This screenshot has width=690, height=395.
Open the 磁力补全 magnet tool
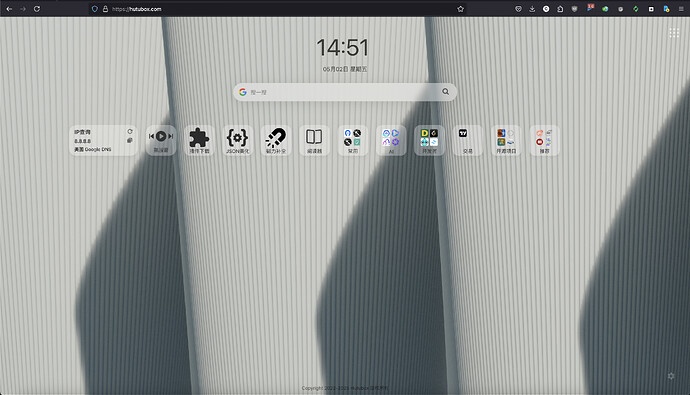coord(276,140)
